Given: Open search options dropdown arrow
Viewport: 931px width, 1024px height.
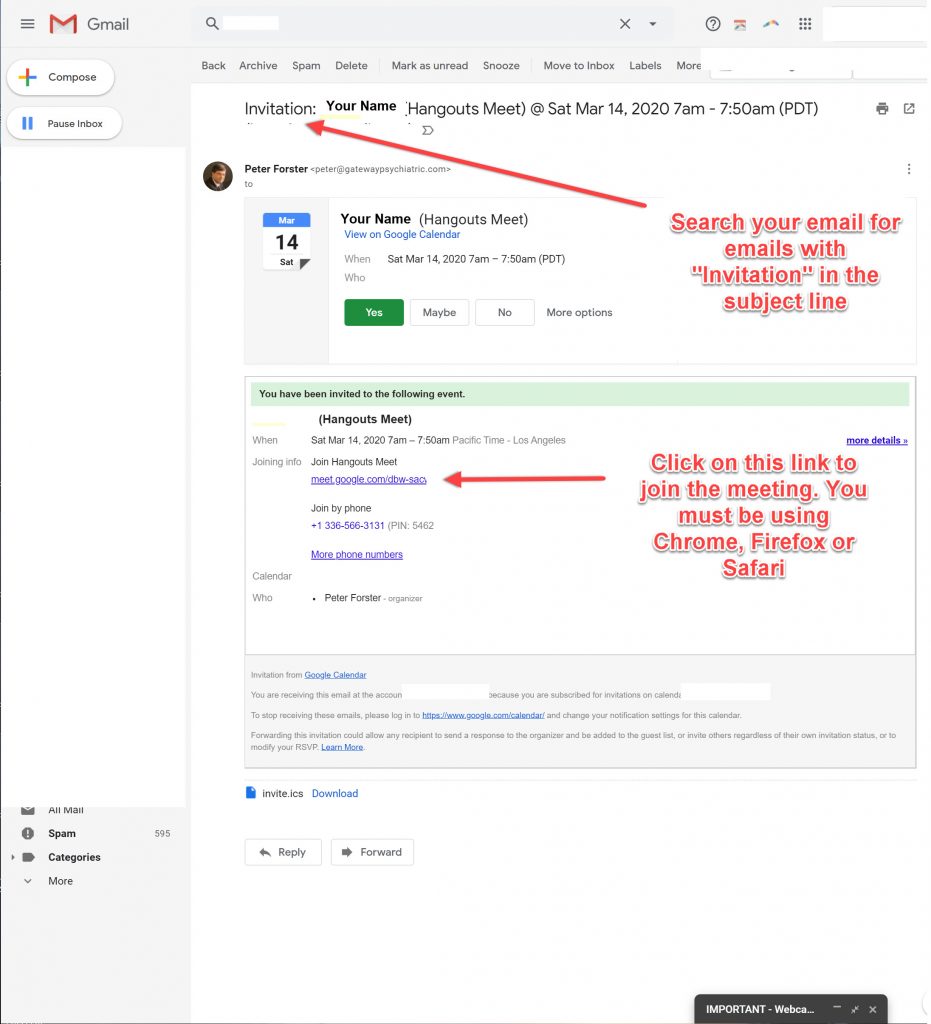Looking at the screenshot, I should coord(652,24).
